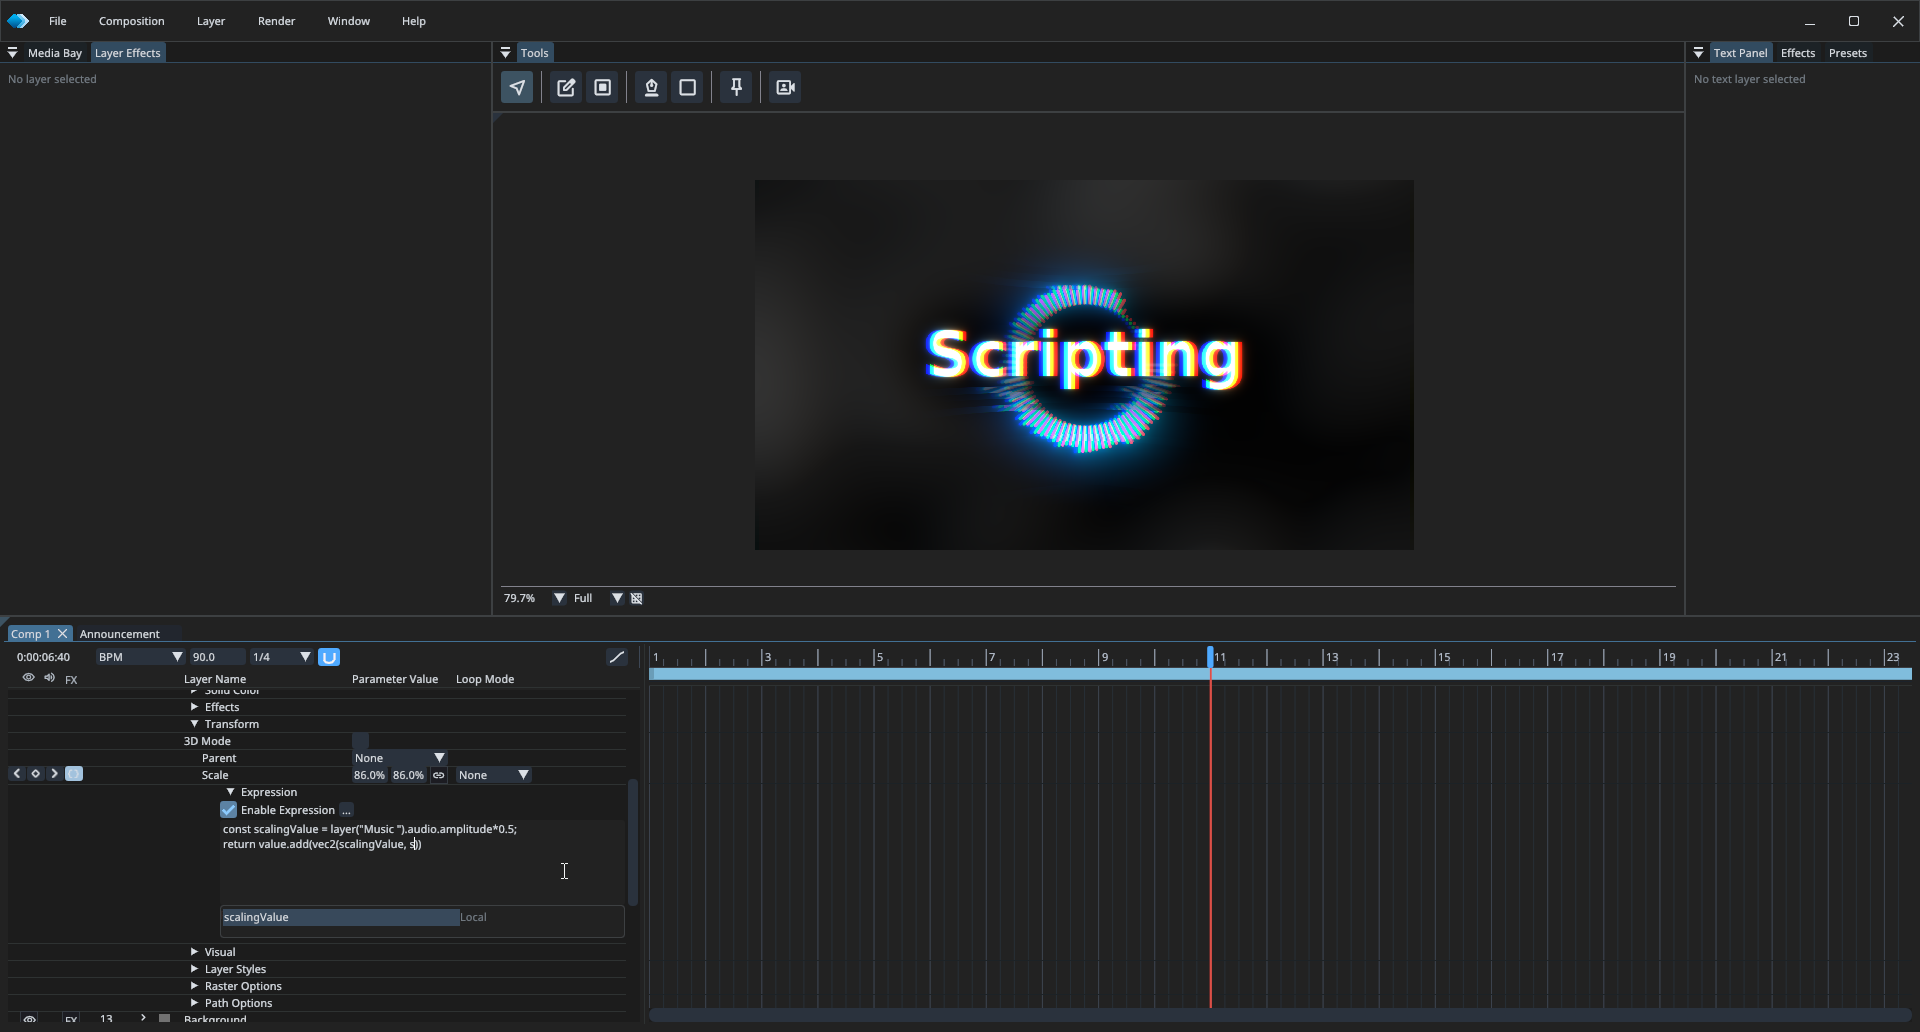Open the Composition menu
This screenshot has width=1920, height=1032.
(131, 21)
